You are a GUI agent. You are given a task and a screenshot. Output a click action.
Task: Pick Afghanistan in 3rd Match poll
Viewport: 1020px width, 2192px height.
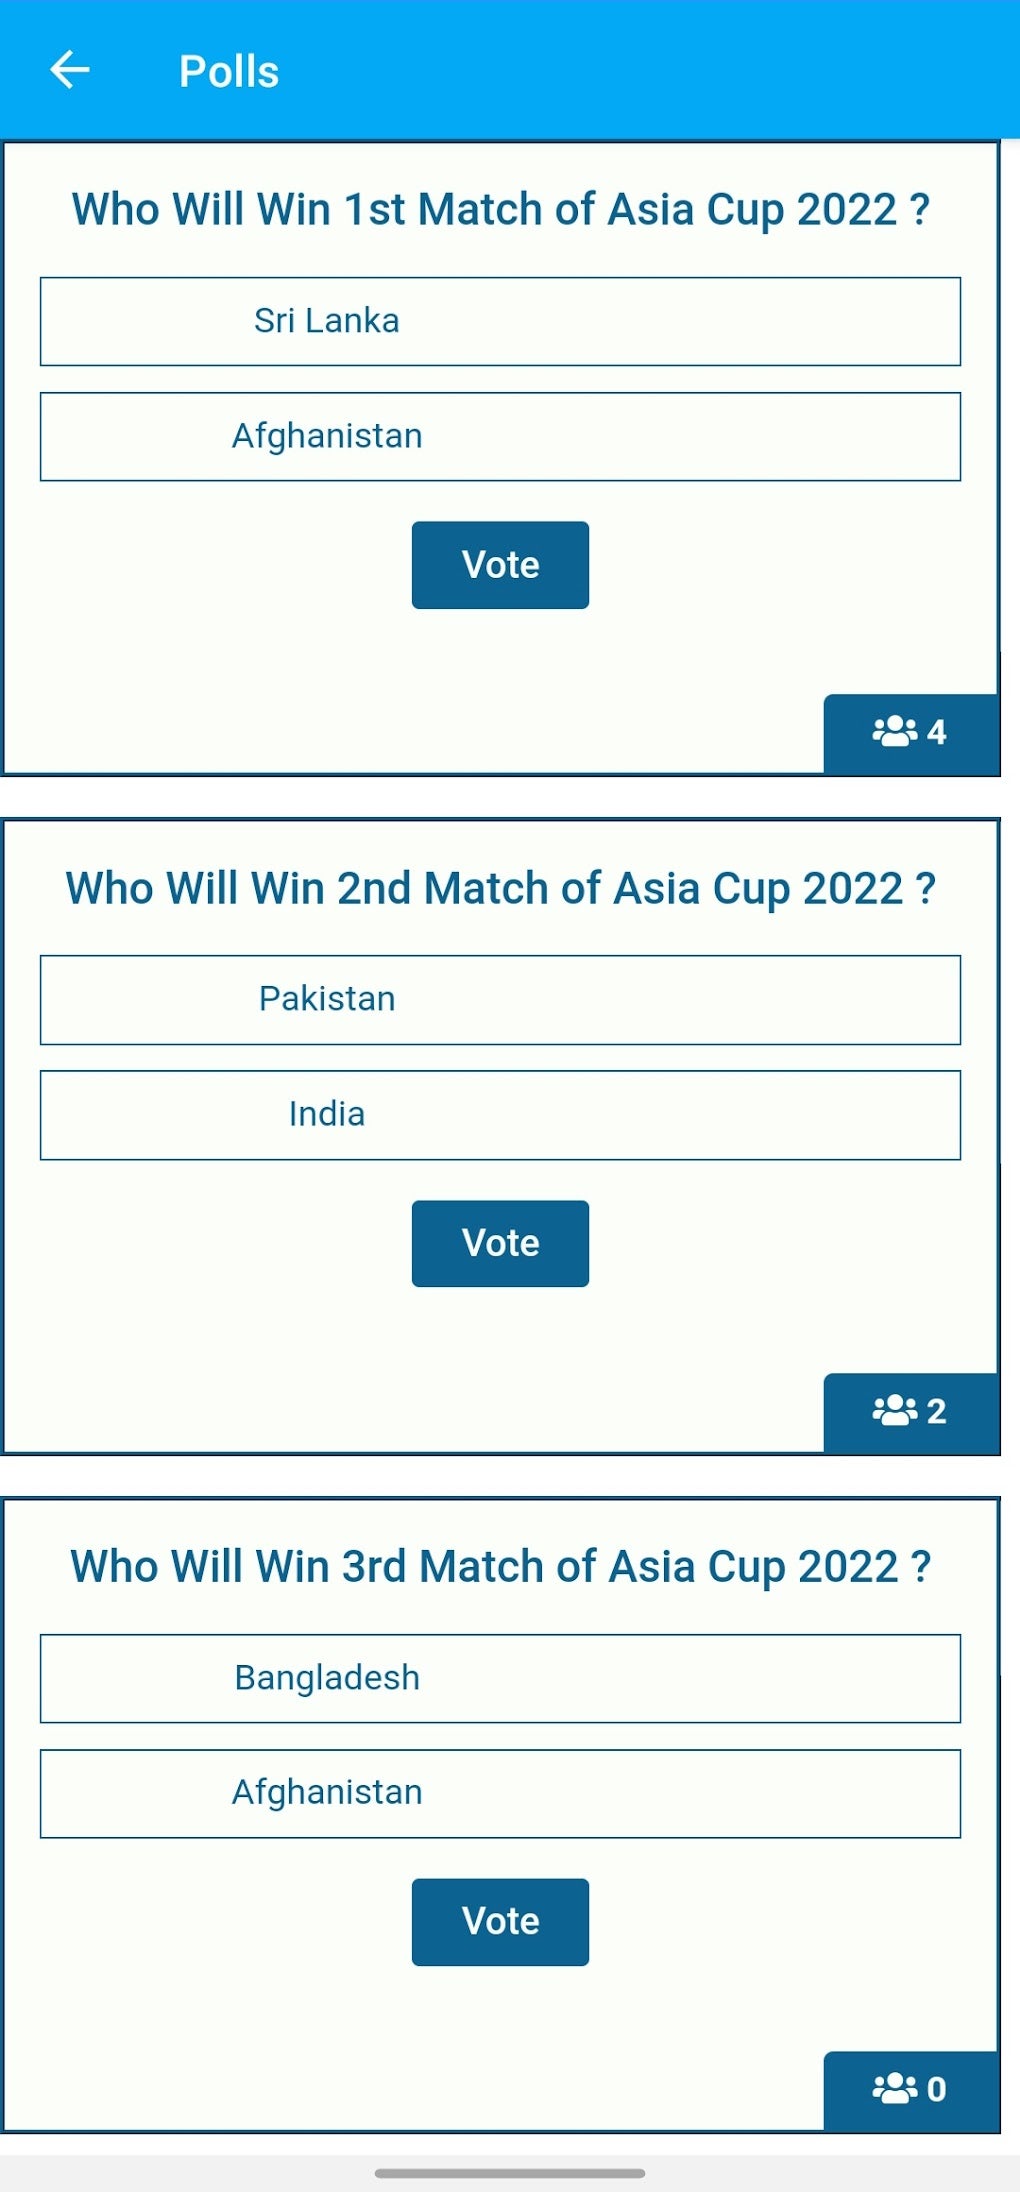pos(500,1793)
